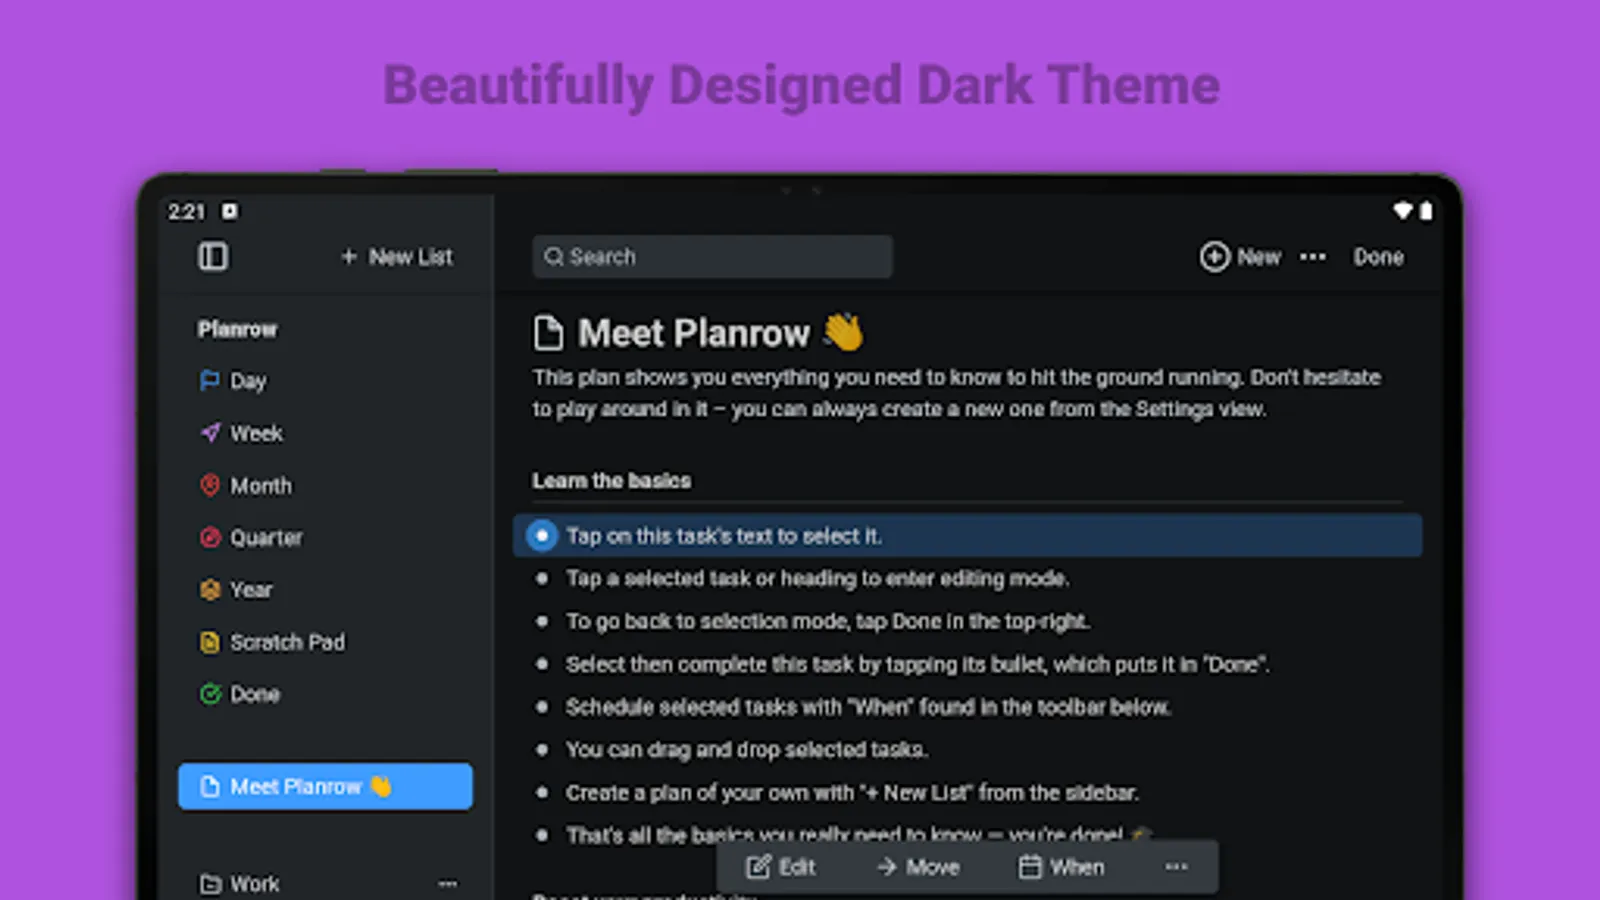The image size is (1600, 900).
Task: Open the Quarter view
Action: [266, 537]
